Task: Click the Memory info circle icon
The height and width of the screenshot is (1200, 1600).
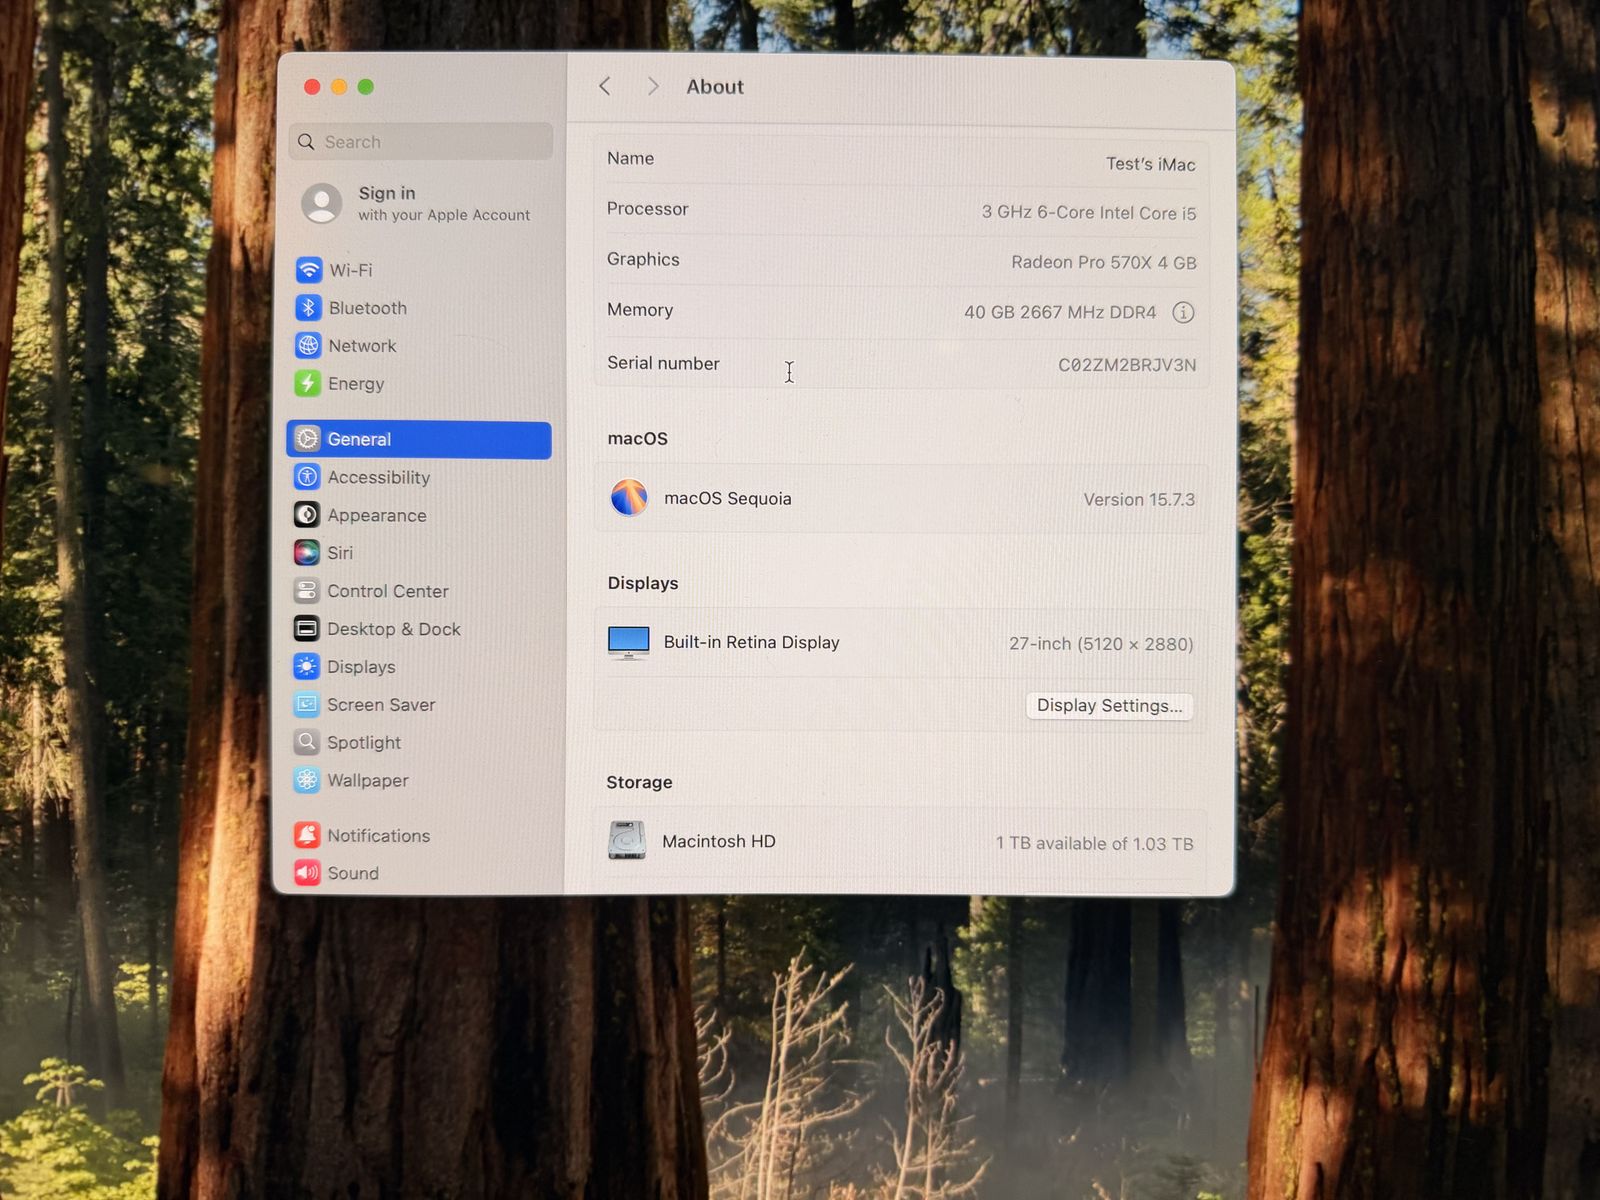Action: point(1183,313)
